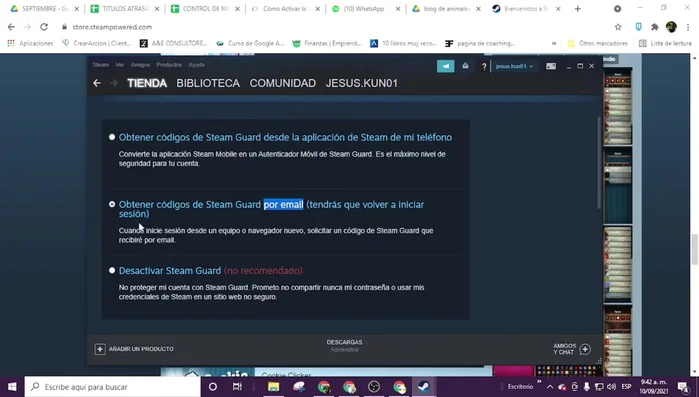Switch to the BIBLIOTECA tab
This screenshot has height=397, width=699.
(x=208, y=83)
